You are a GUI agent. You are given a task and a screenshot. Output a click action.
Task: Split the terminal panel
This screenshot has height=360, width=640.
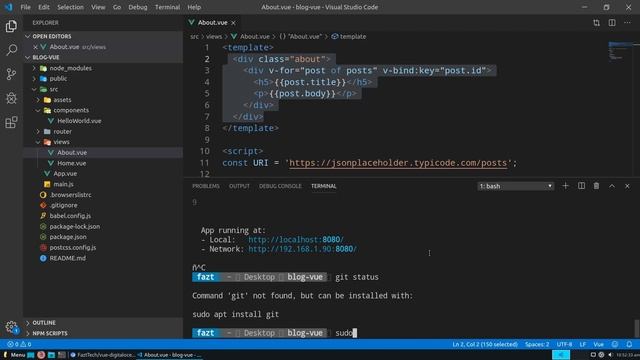581,186
